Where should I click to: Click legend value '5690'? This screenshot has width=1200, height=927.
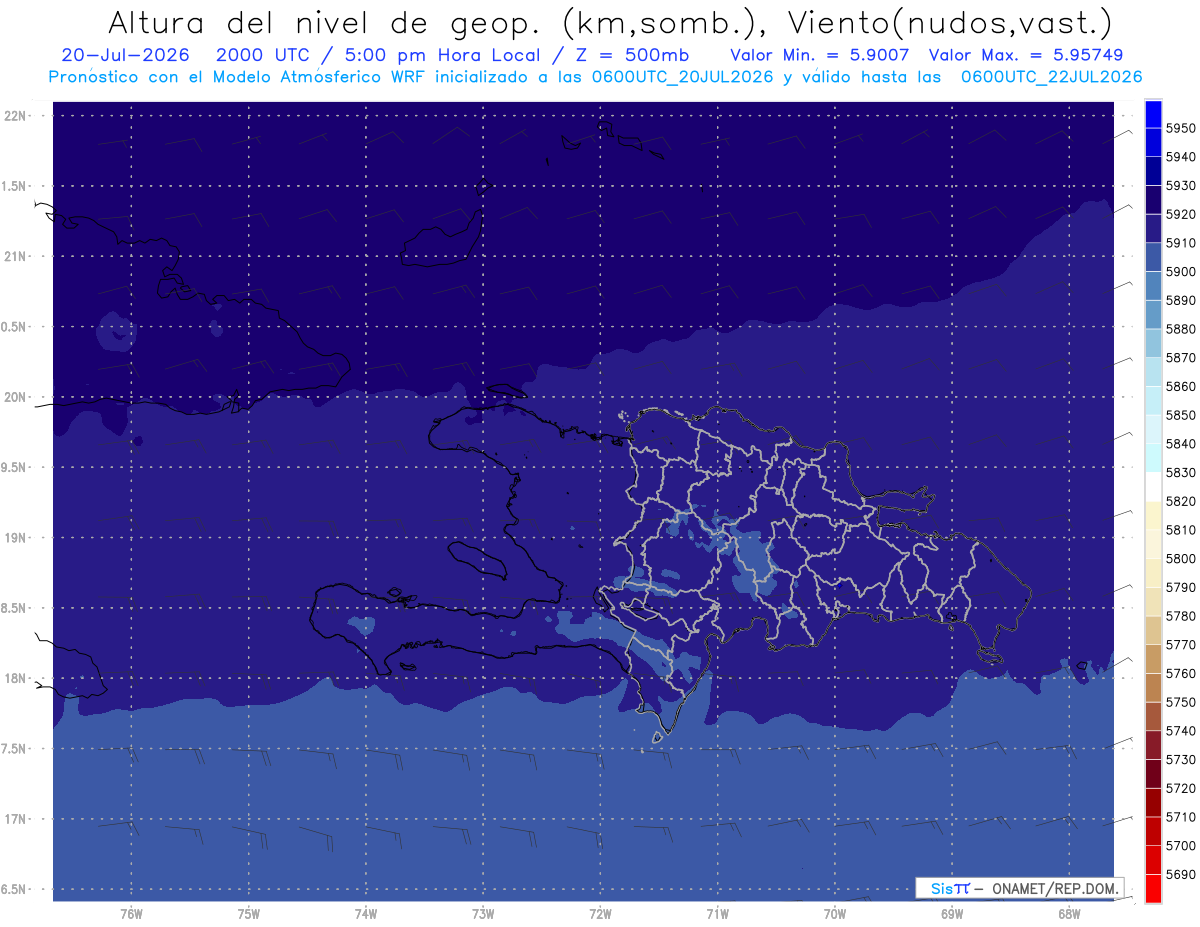tap(1181, 874)
